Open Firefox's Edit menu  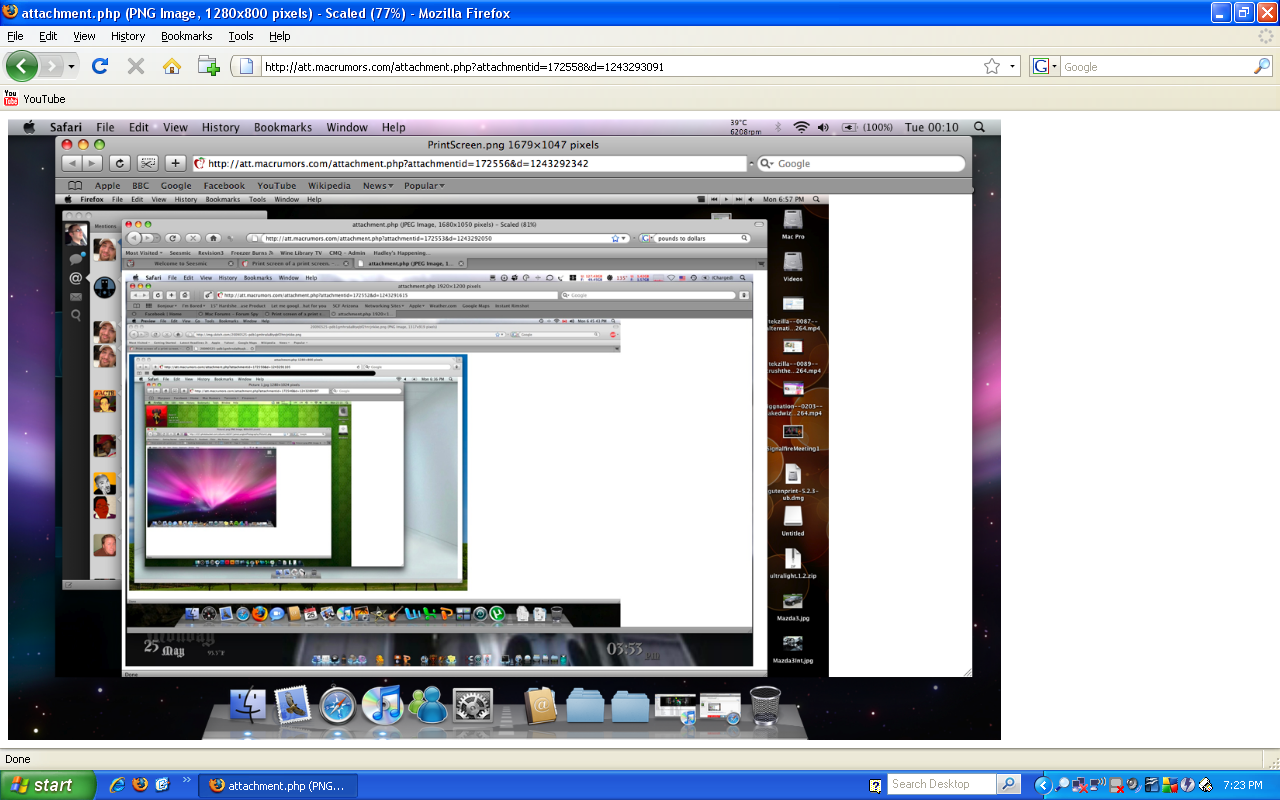coord(48,36)
